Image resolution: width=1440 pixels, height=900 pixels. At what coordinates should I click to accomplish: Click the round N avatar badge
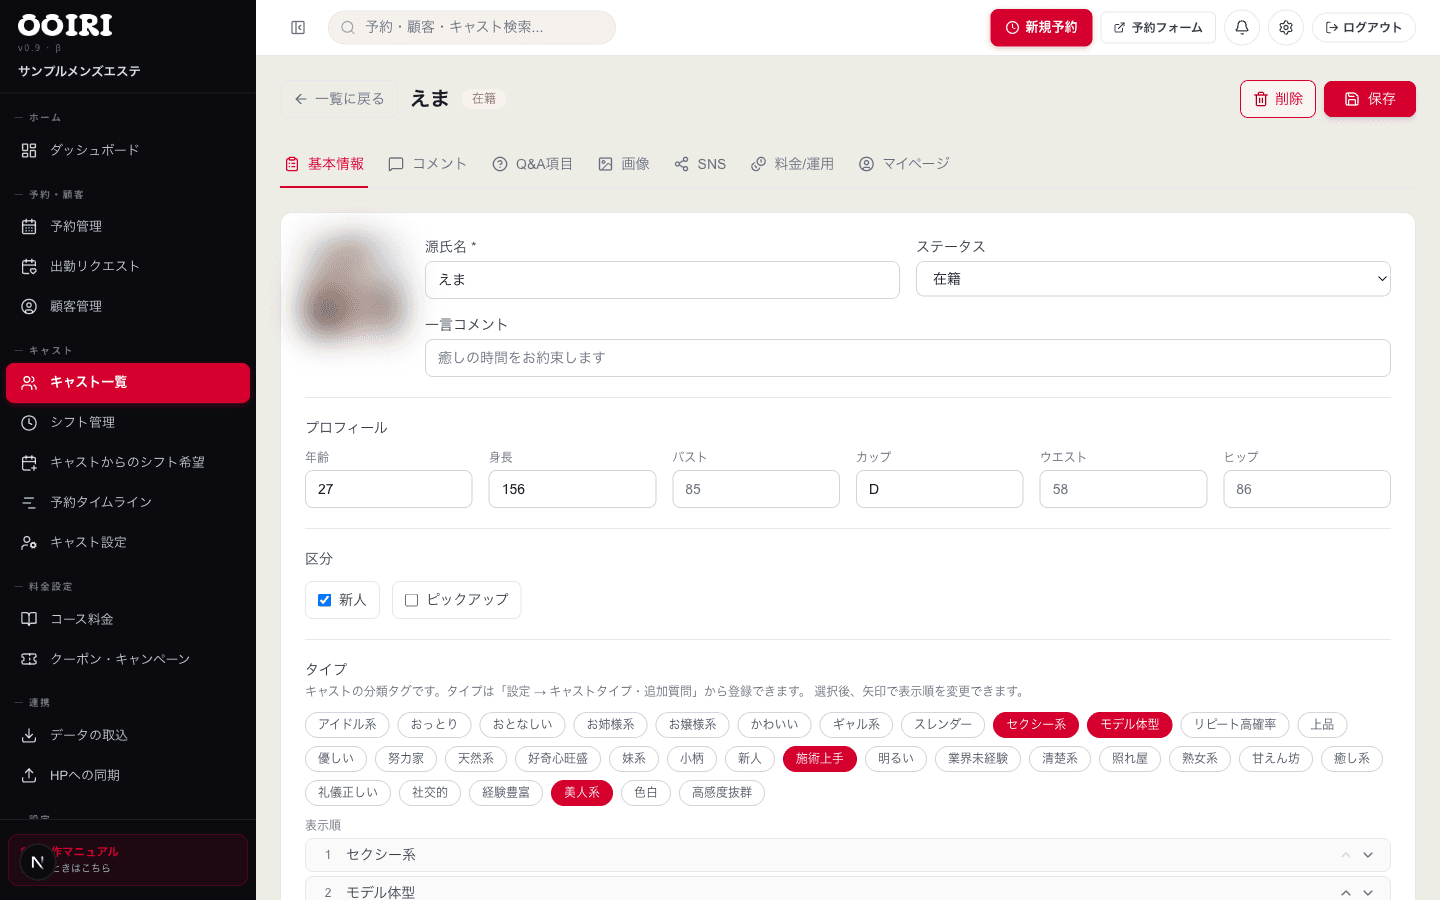tap(37, 862)
